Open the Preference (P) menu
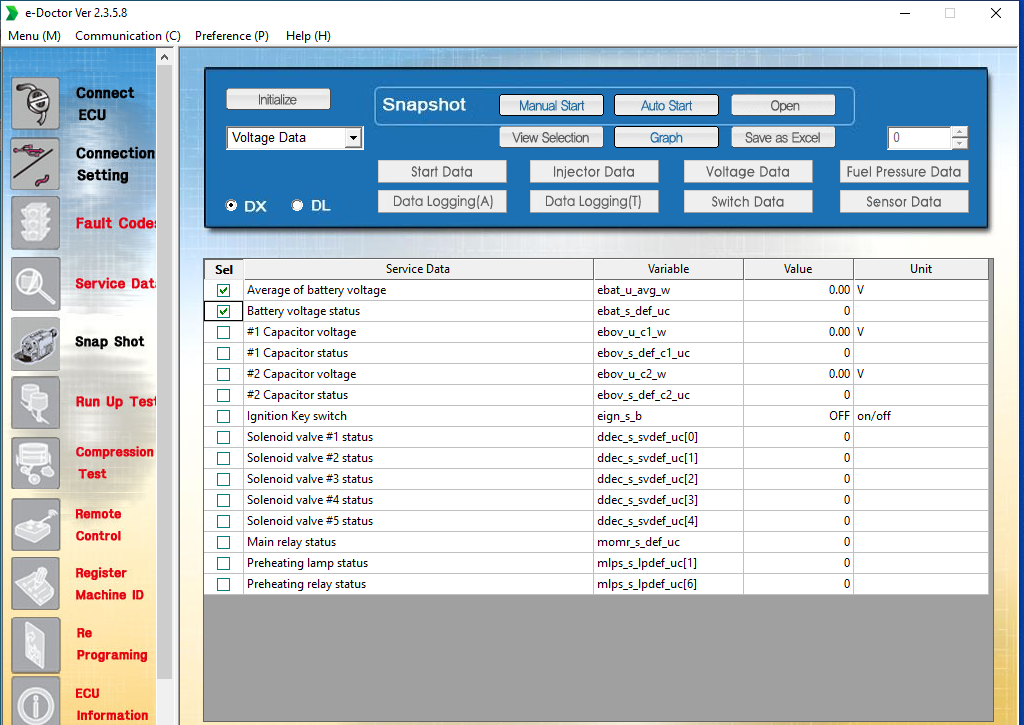 (232, 36)
